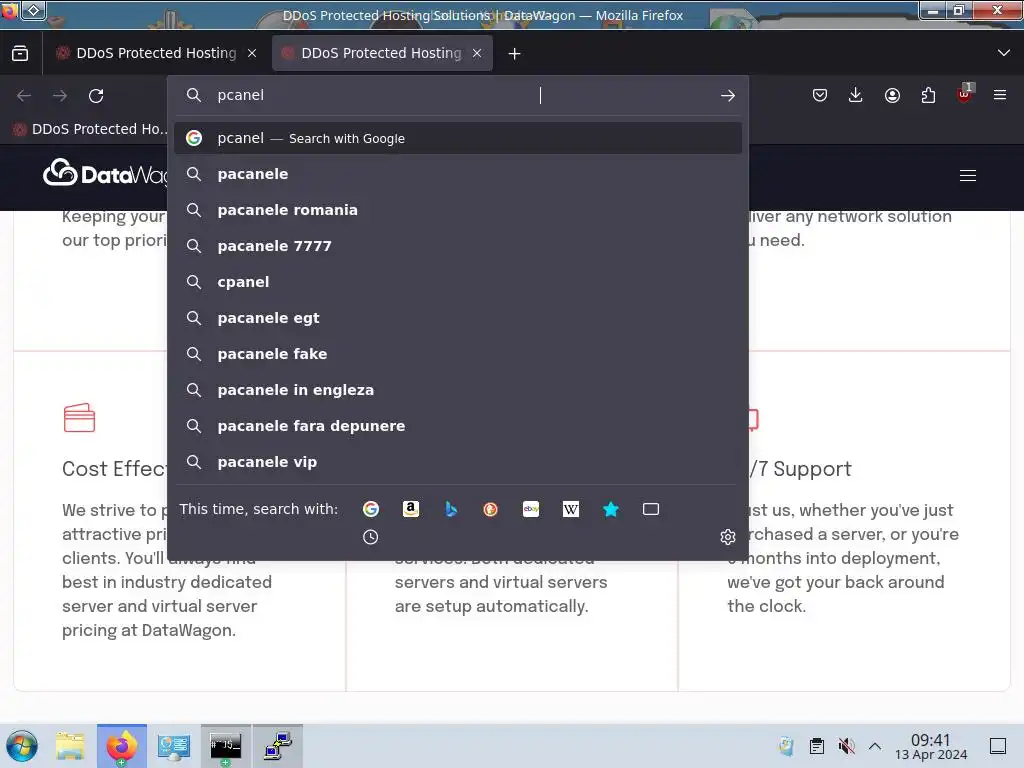Open Save to Pocket button

click(820, 95)
